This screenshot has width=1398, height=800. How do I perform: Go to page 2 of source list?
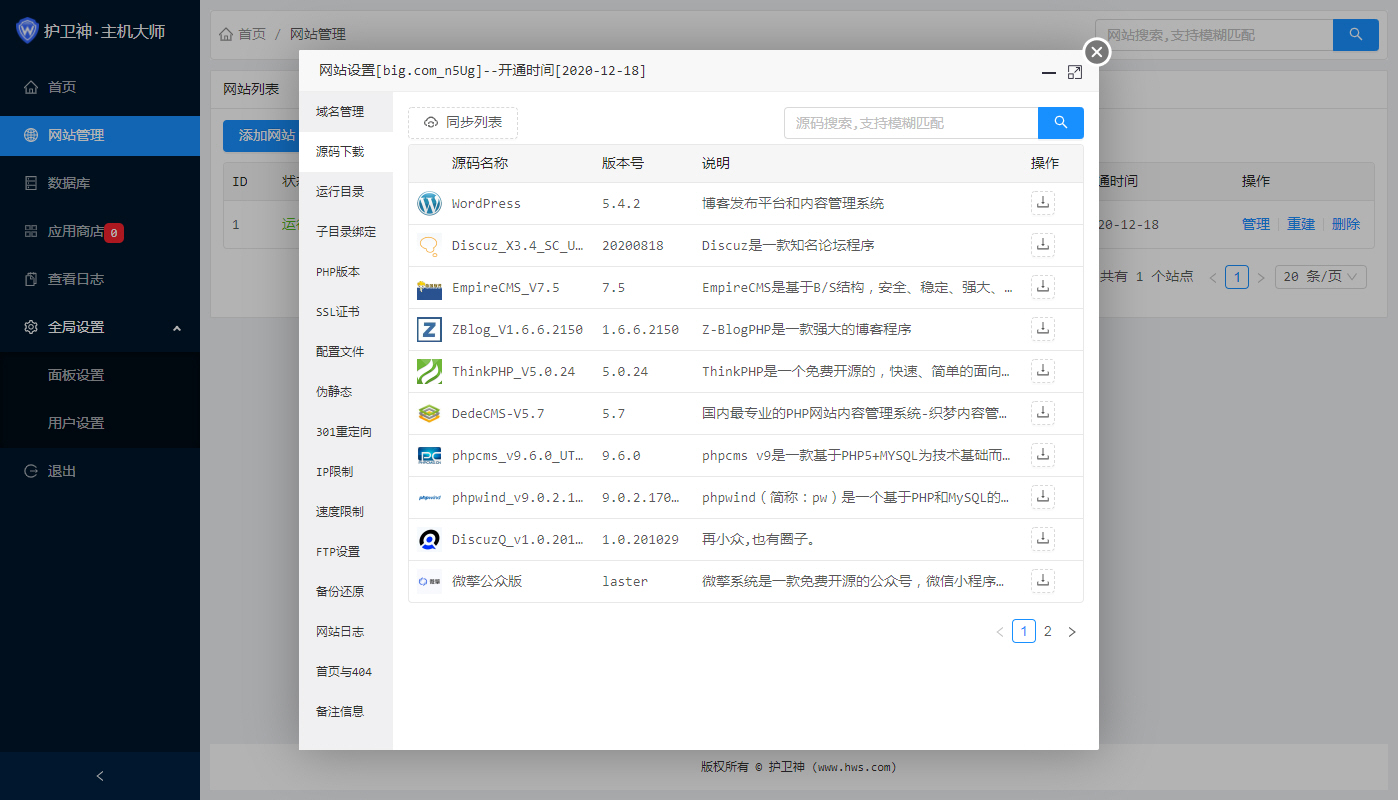click(1048, 632)
